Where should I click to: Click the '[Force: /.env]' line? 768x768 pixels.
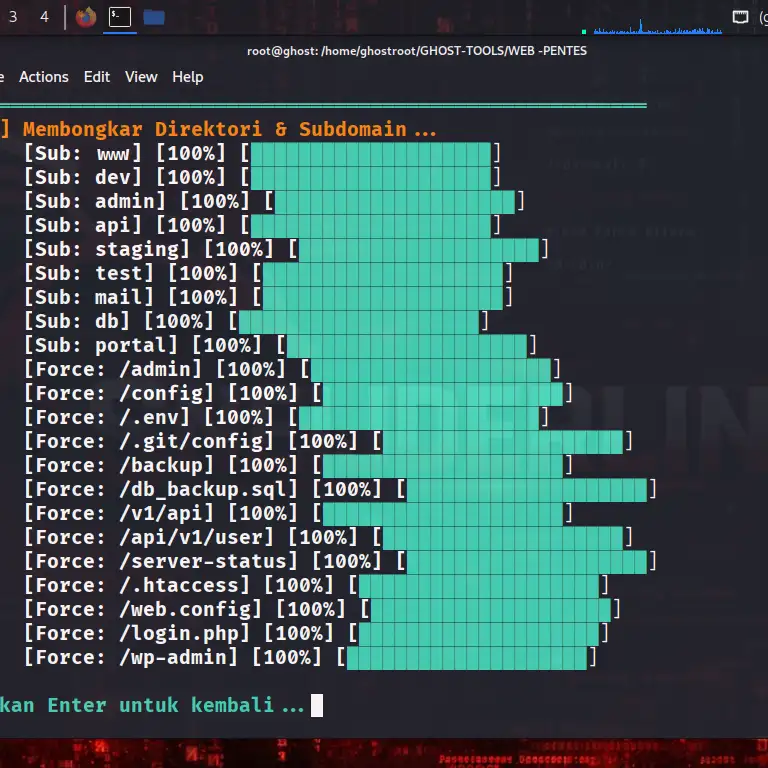point(286,417)
